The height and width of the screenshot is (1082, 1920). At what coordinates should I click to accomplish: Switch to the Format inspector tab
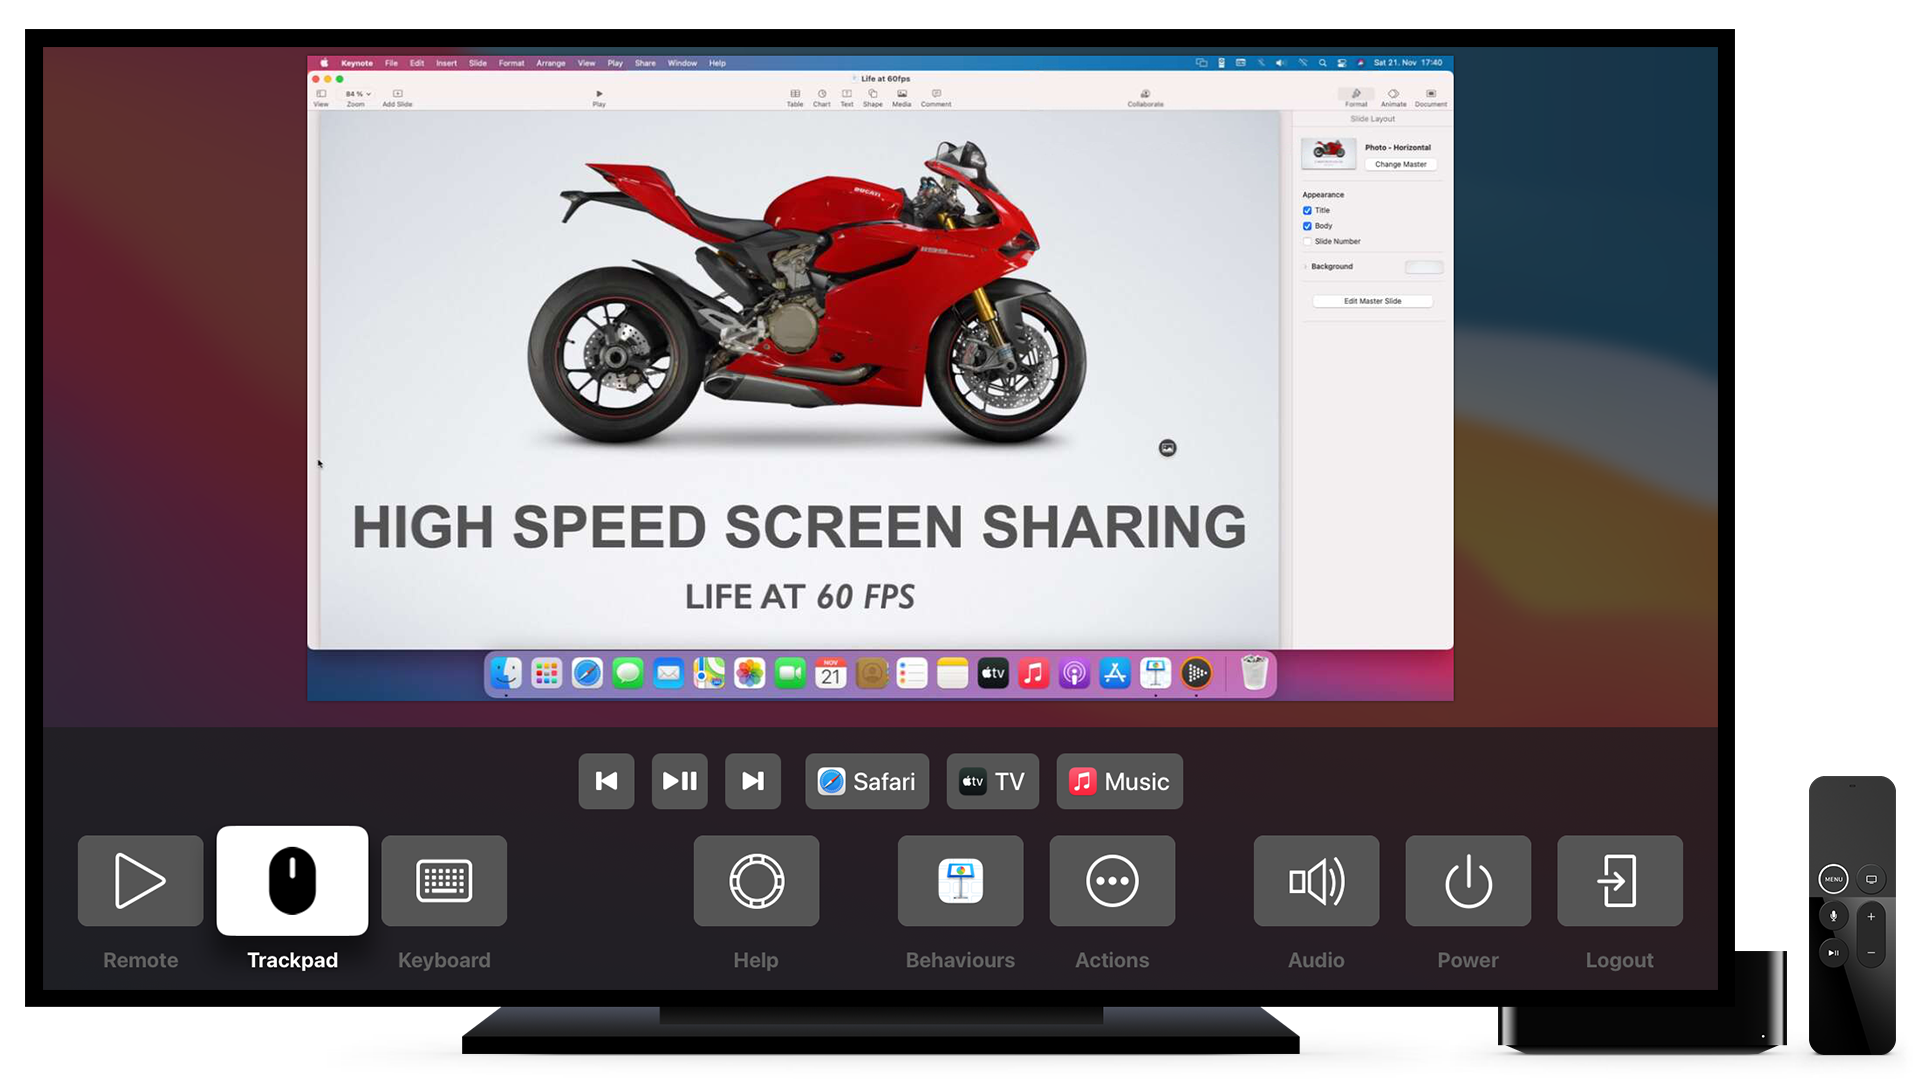click(1356, 97)
